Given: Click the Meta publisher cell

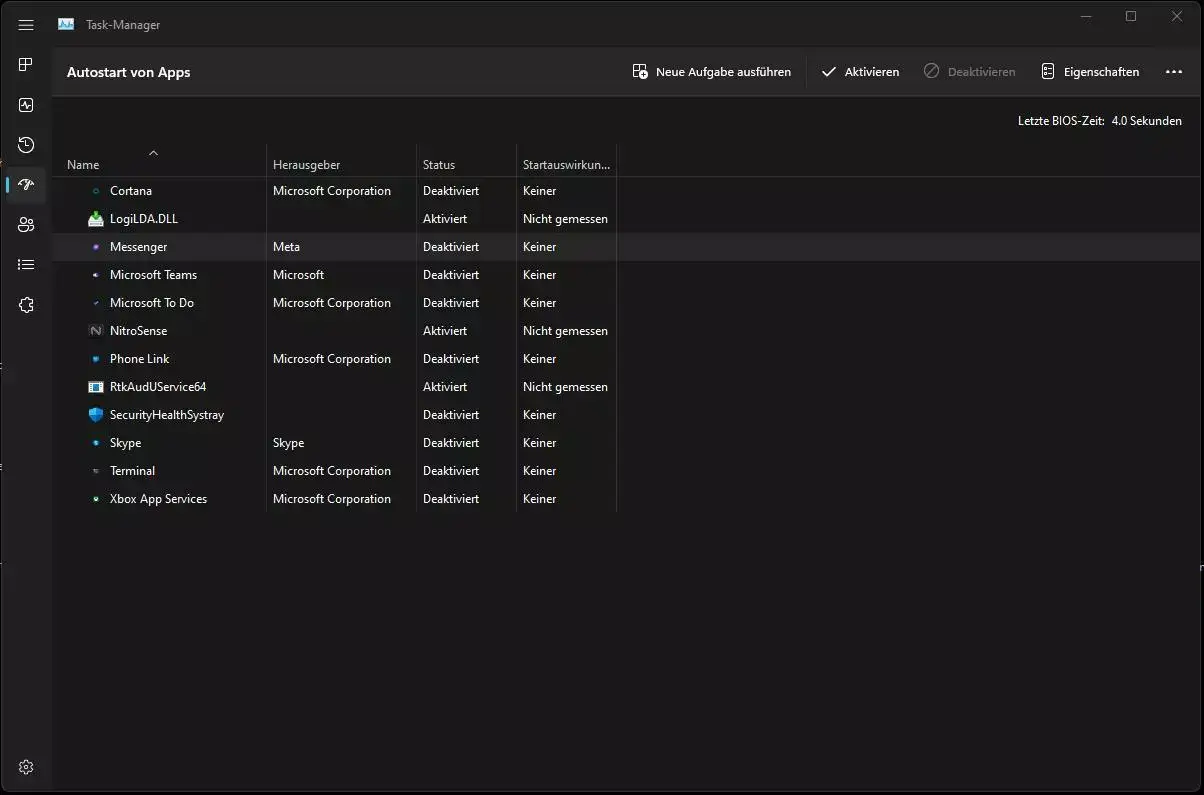Looking at the screenshot, I should tap(287, 247).
